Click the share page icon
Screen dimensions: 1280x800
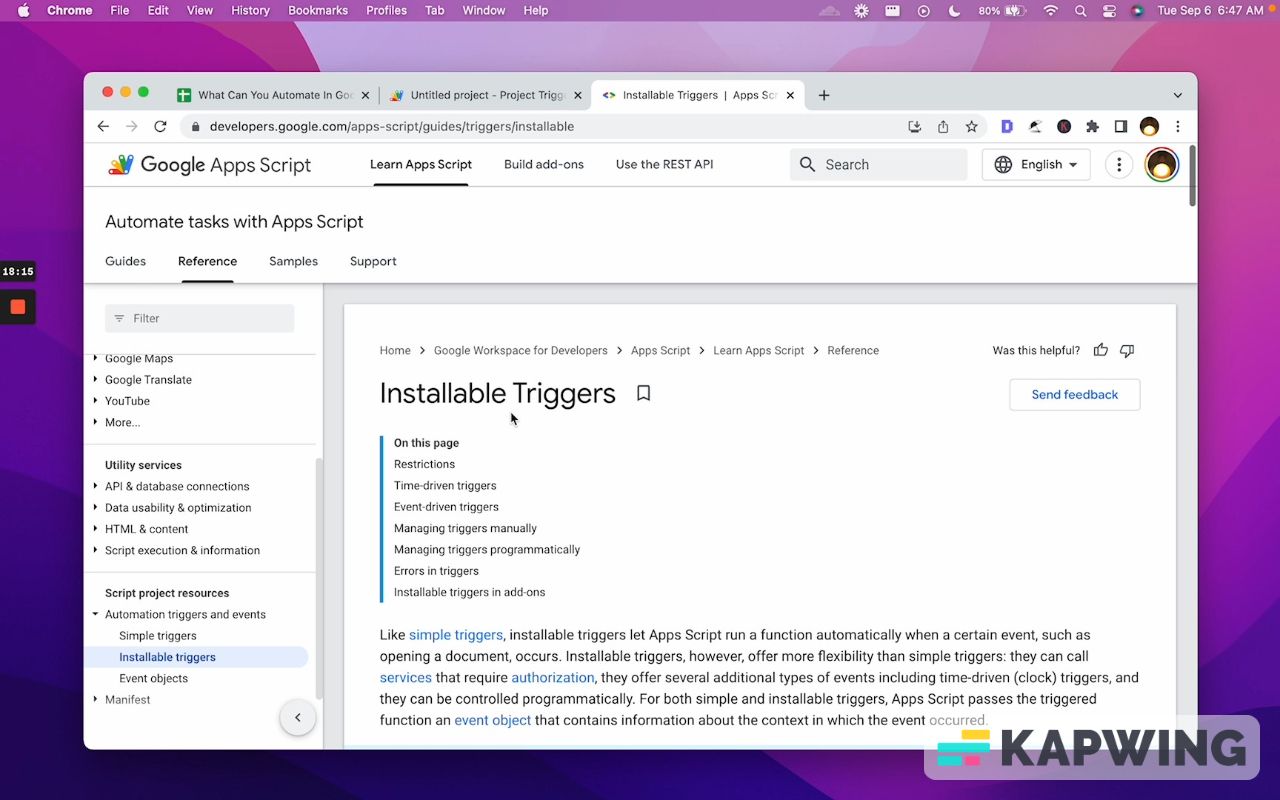point(943,126)
